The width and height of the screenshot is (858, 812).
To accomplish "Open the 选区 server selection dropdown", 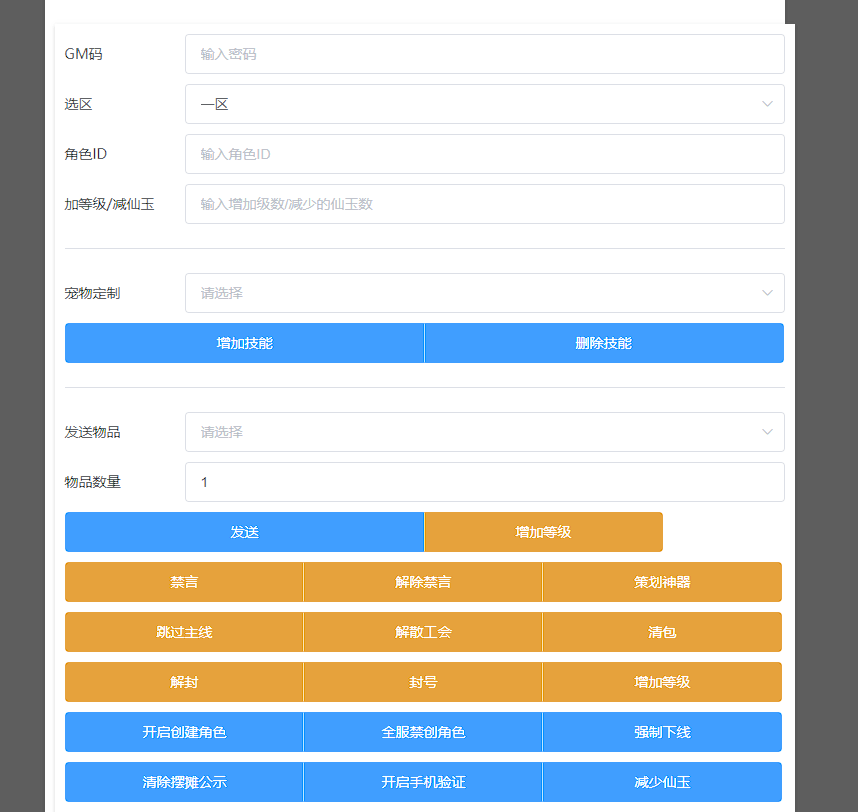I will 484,104.
